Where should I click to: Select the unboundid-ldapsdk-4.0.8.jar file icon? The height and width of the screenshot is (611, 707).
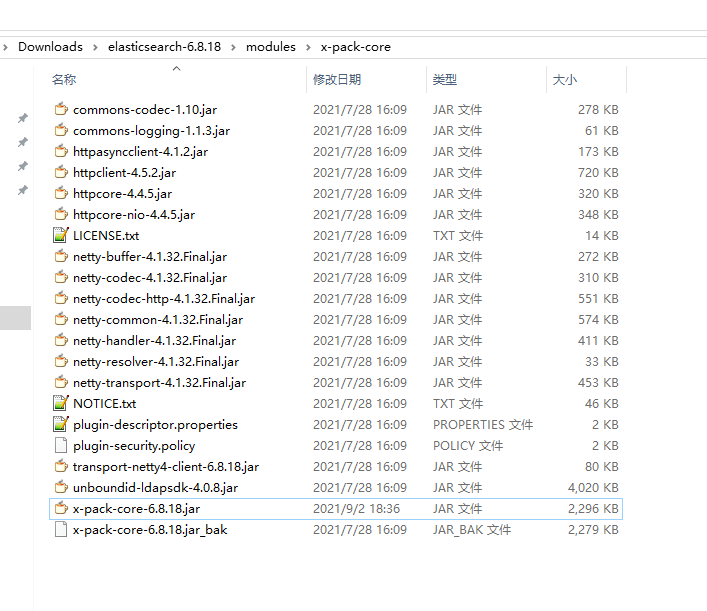(x=61, y=487)
